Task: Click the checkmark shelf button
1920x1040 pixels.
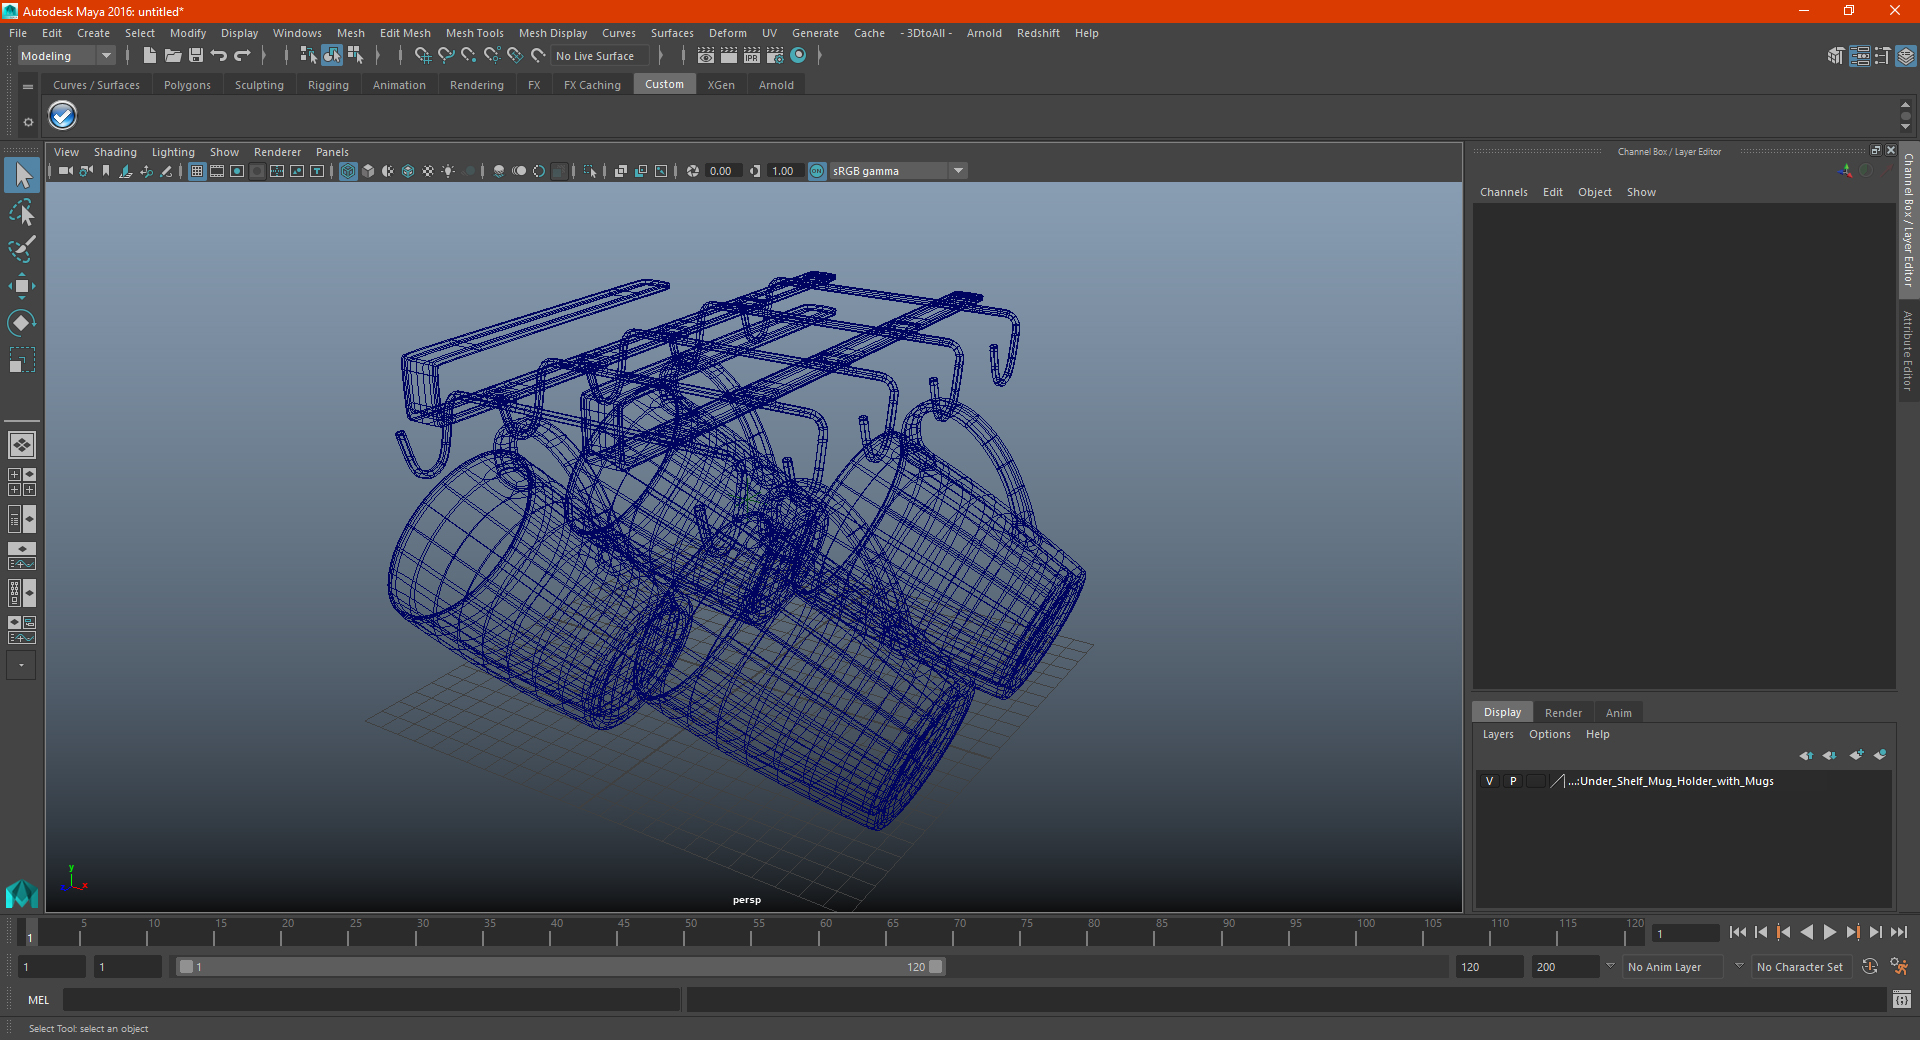Action: (63, 116)
